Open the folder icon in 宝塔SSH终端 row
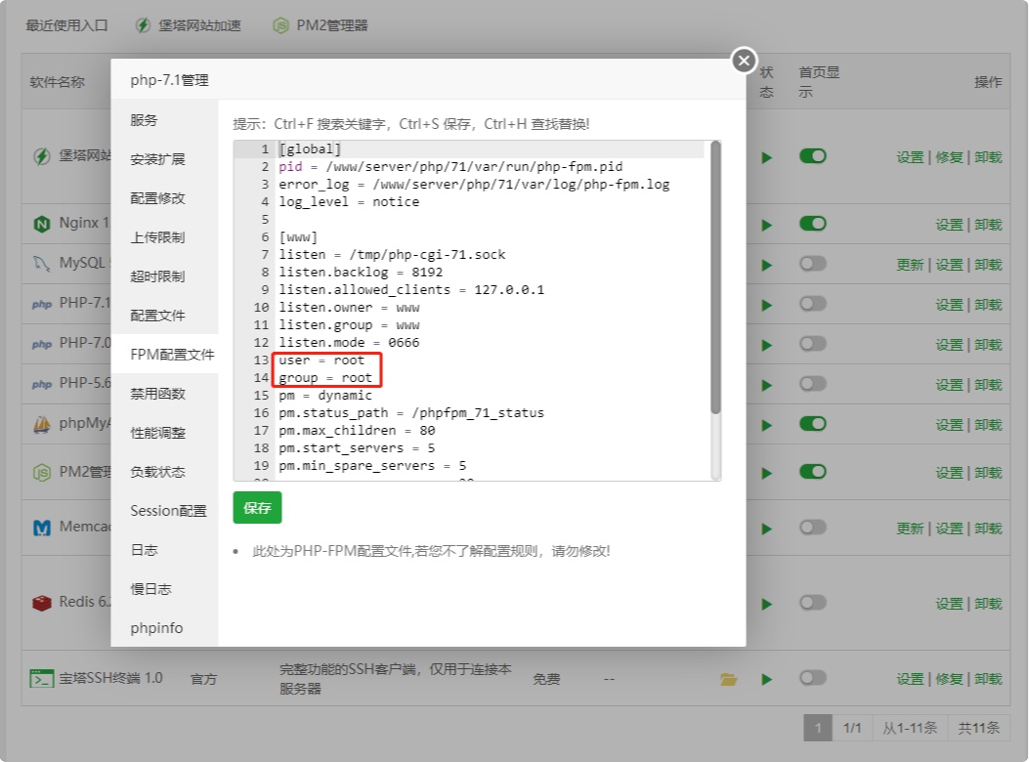This screenshot has height=762, width=1030. point(728,679)
